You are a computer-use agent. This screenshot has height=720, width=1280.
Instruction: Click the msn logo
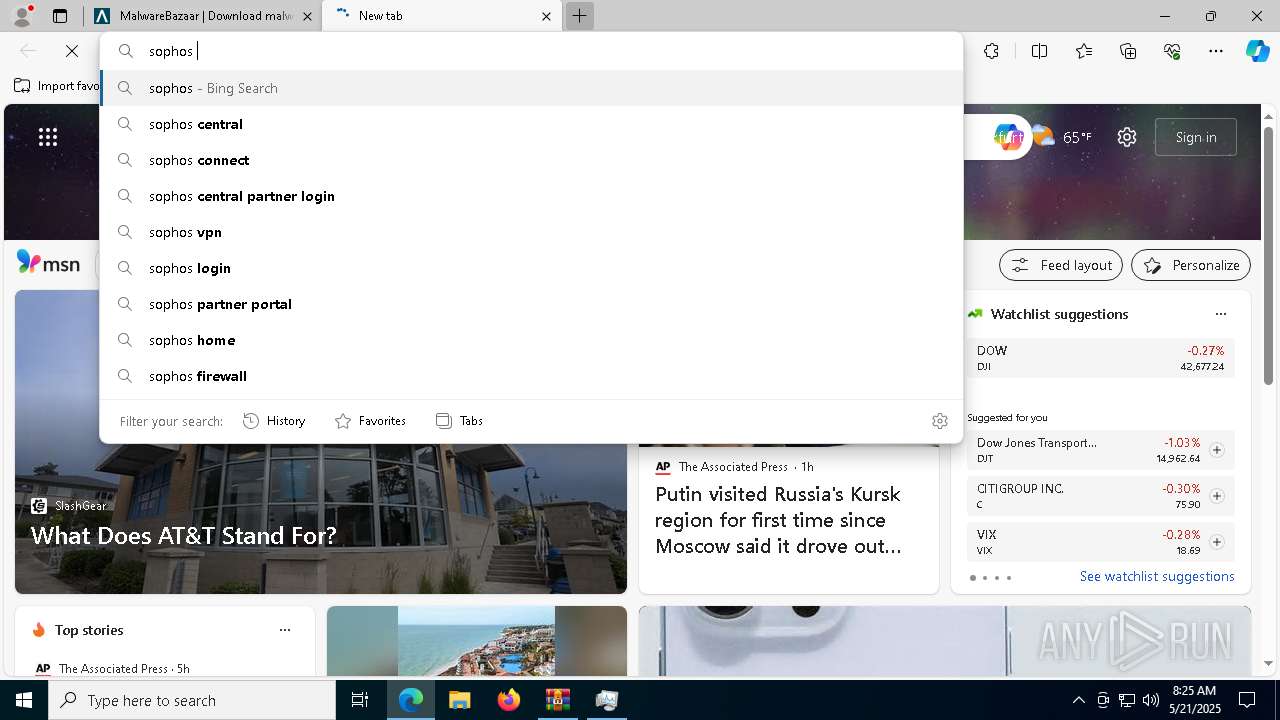coord(48,263)
